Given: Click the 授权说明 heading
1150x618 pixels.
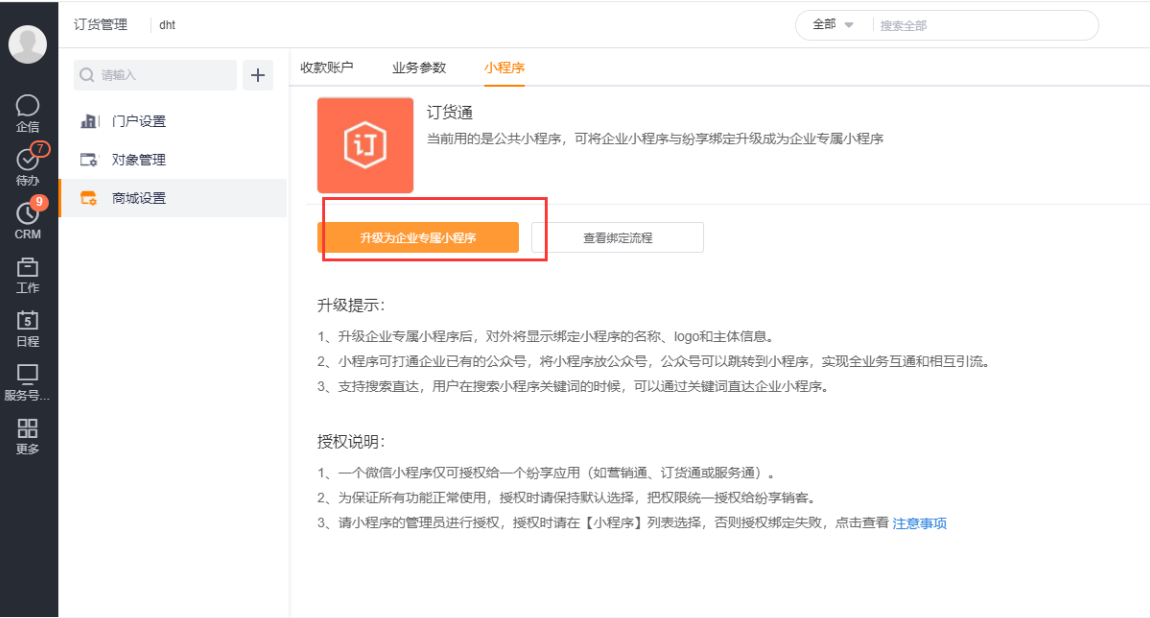Looking at the screenshot, I should (351, 441).
